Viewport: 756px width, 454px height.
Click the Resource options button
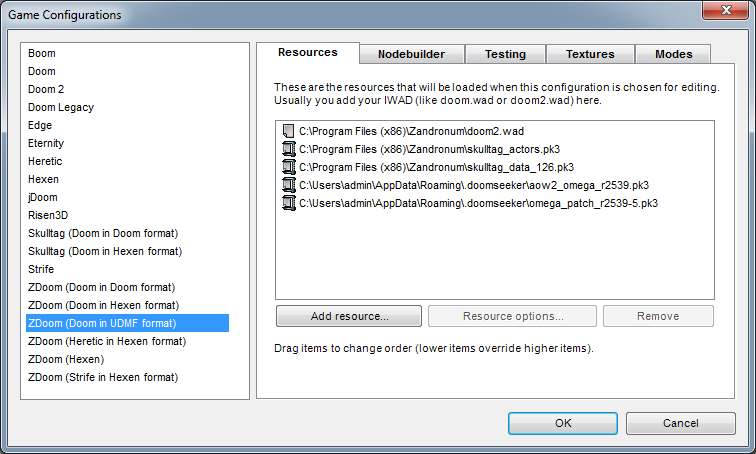pyautogui.click(x=513, y=316)
